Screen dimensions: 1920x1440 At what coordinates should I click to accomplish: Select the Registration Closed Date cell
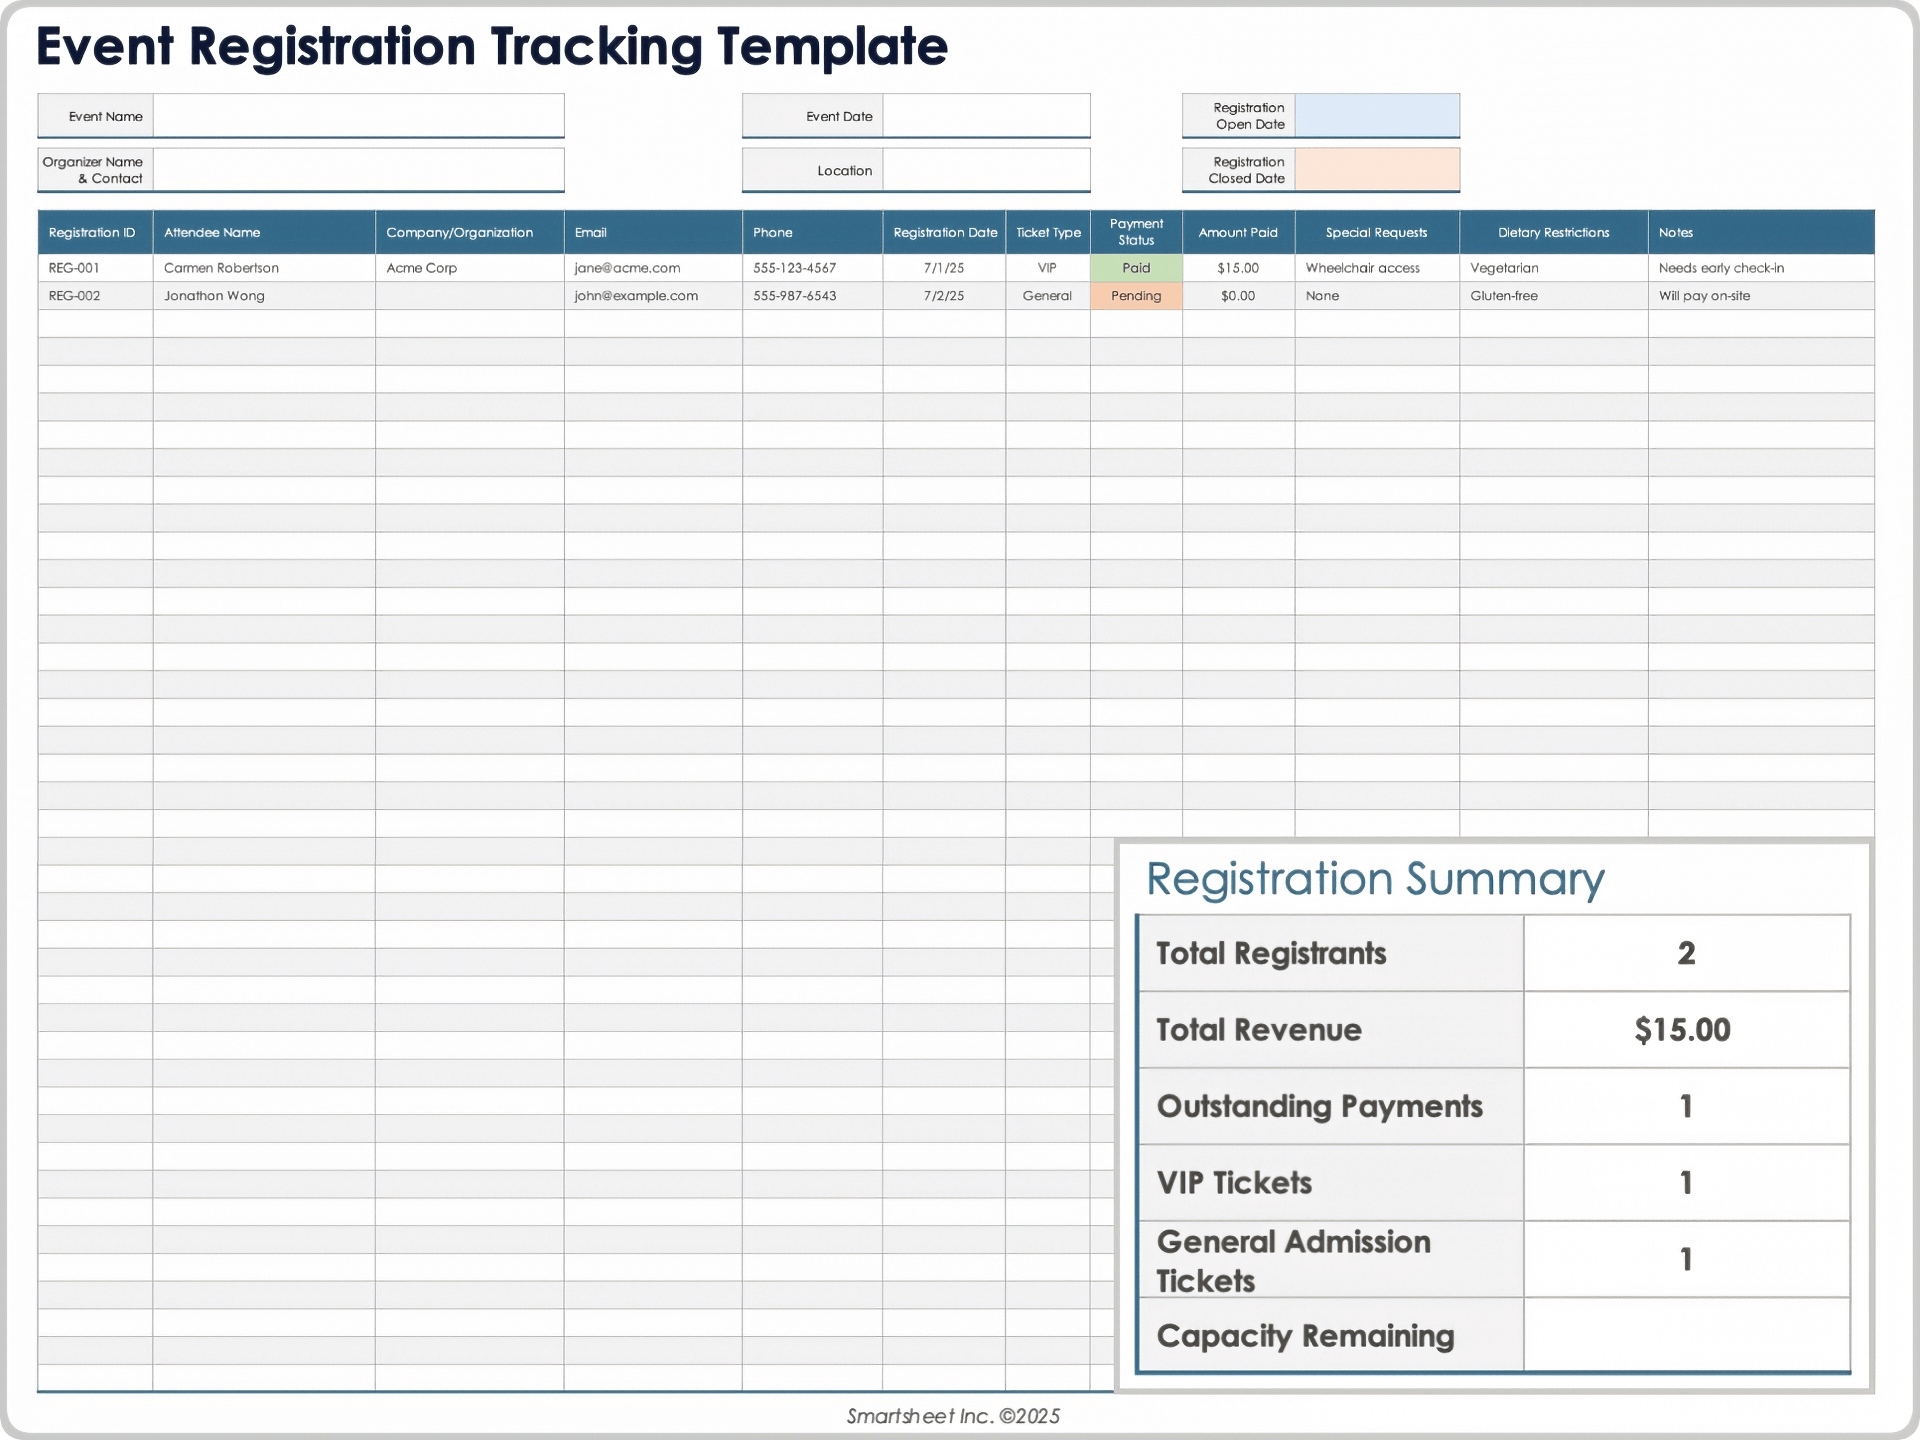click(x=1378, y=169)
